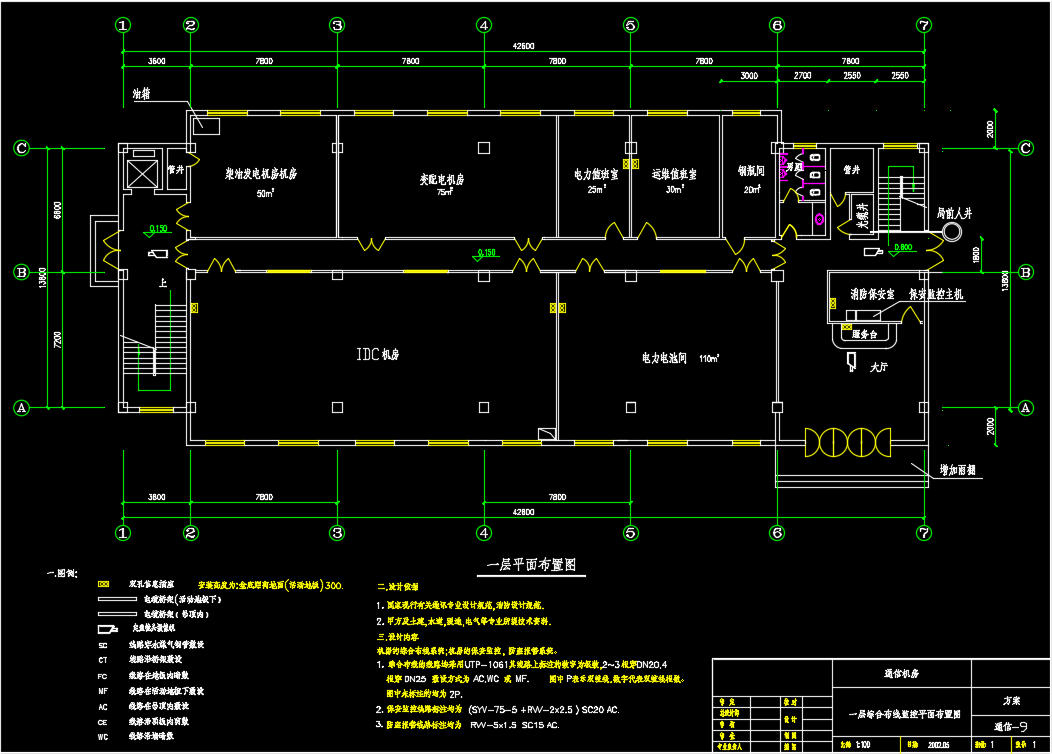Select grid bubble 4 in the top axis row
Viewport: 1052px width, 754px height.
484,25
